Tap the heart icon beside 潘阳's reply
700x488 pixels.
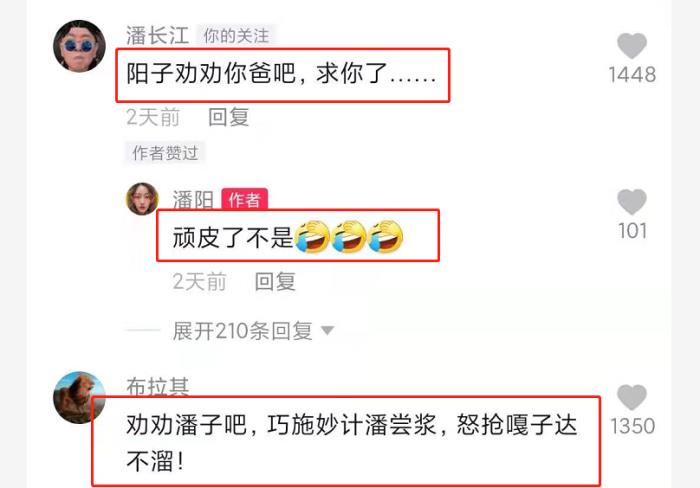[632, 202]
